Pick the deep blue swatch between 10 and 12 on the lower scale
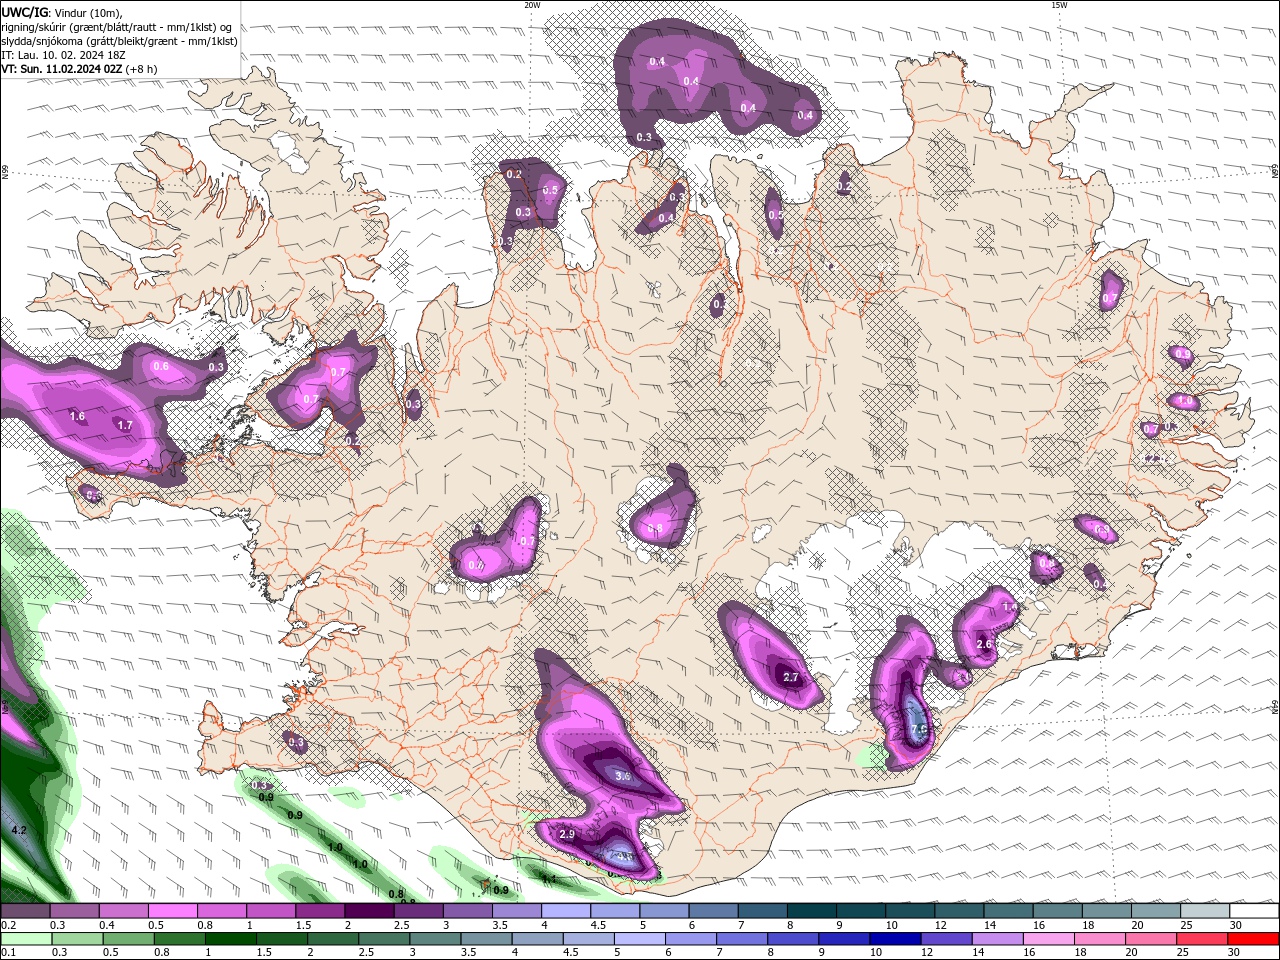 [x=895, y=939]
